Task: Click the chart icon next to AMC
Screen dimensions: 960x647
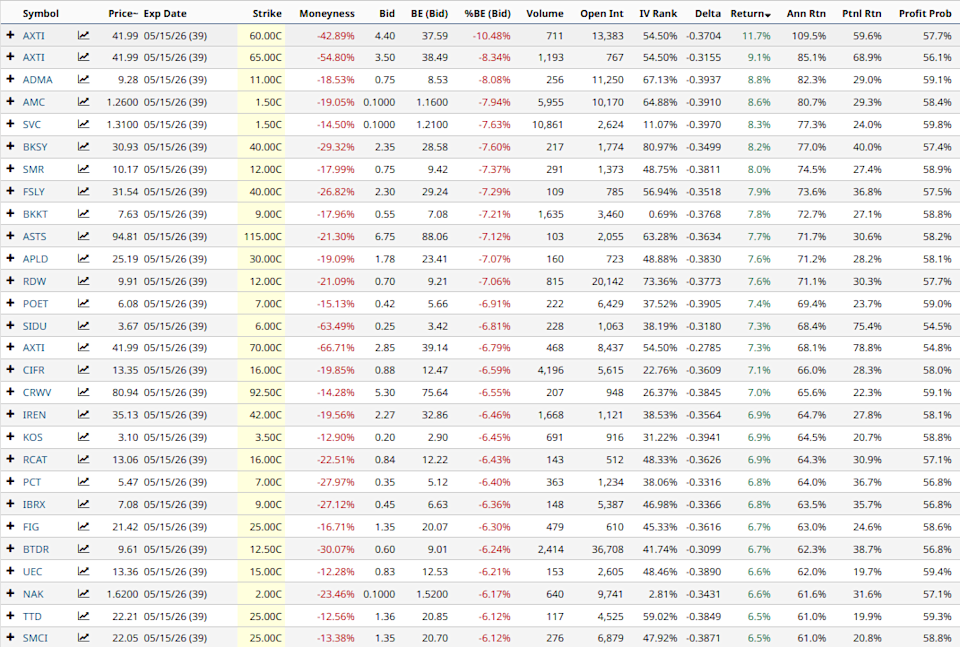Action: pos(83,102)
